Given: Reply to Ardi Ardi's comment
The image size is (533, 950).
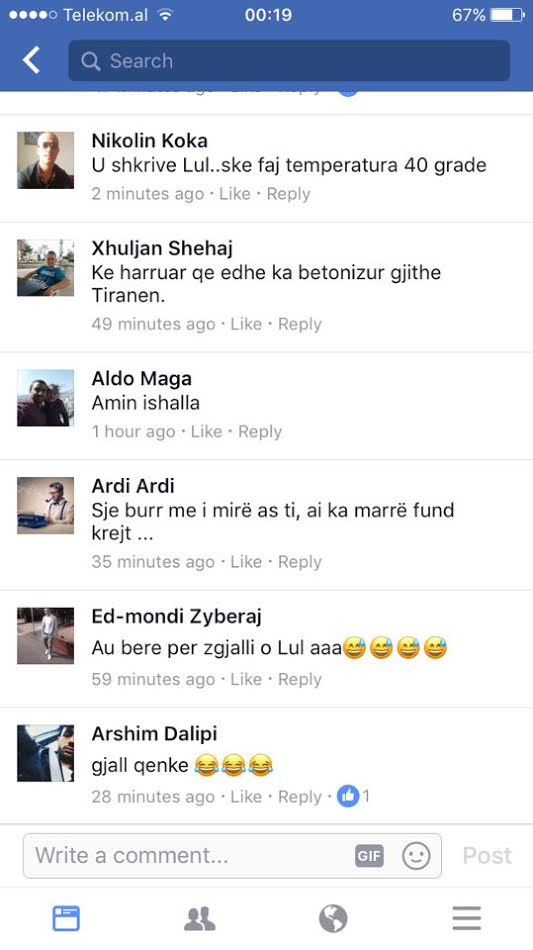Looking at the screenshot, I should [299, 562].
